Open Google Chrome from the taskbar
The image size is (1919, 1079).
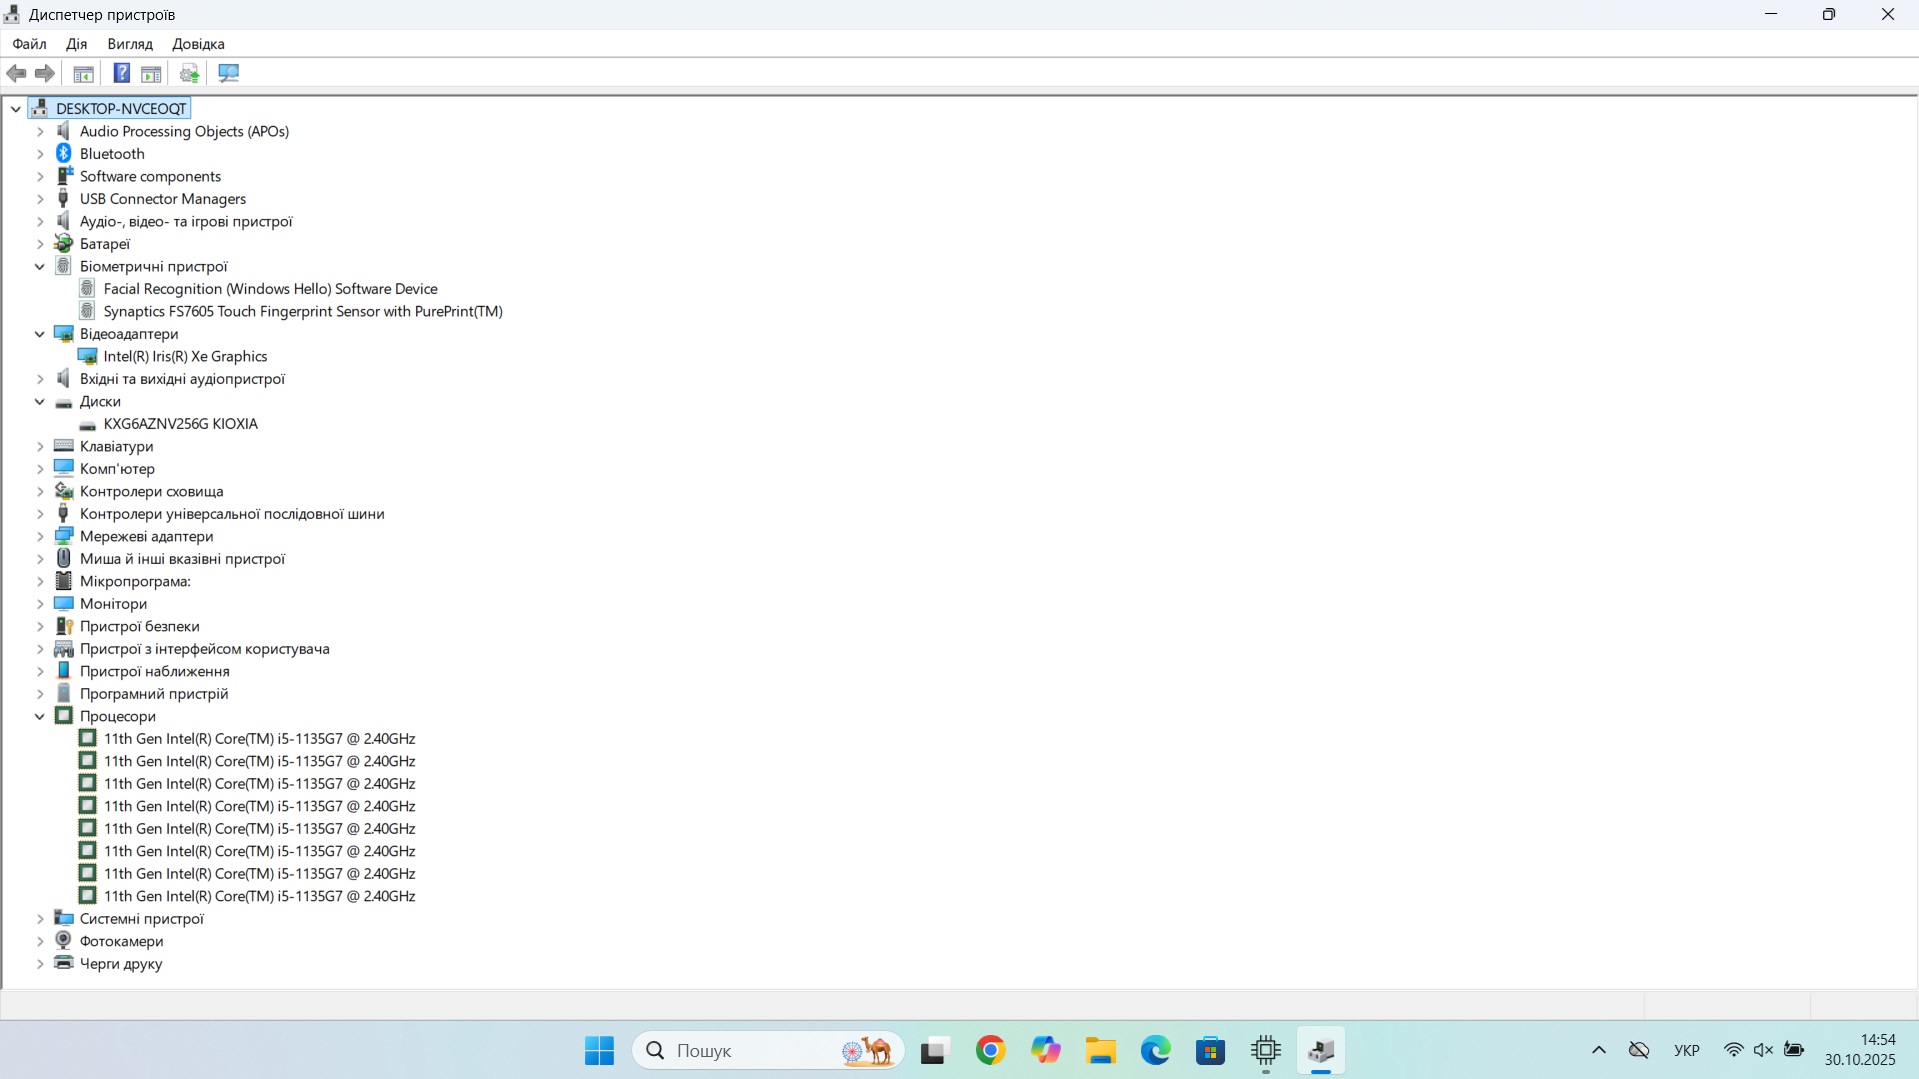[990, 1050]
